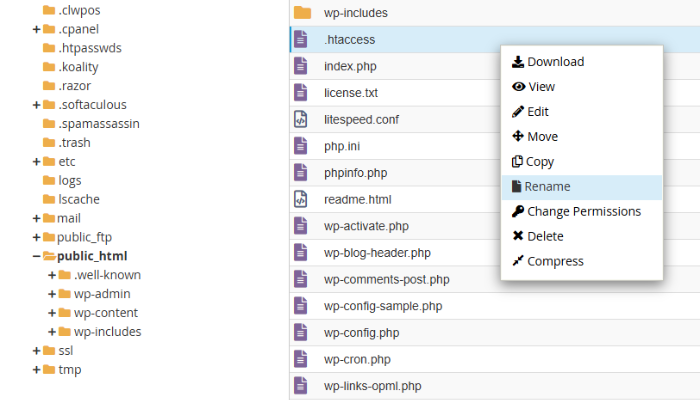Select Move in the context menu
Image resolution: width=700 pixels, height=400 pixels.
pyautogui.click(x=542, y=137)
